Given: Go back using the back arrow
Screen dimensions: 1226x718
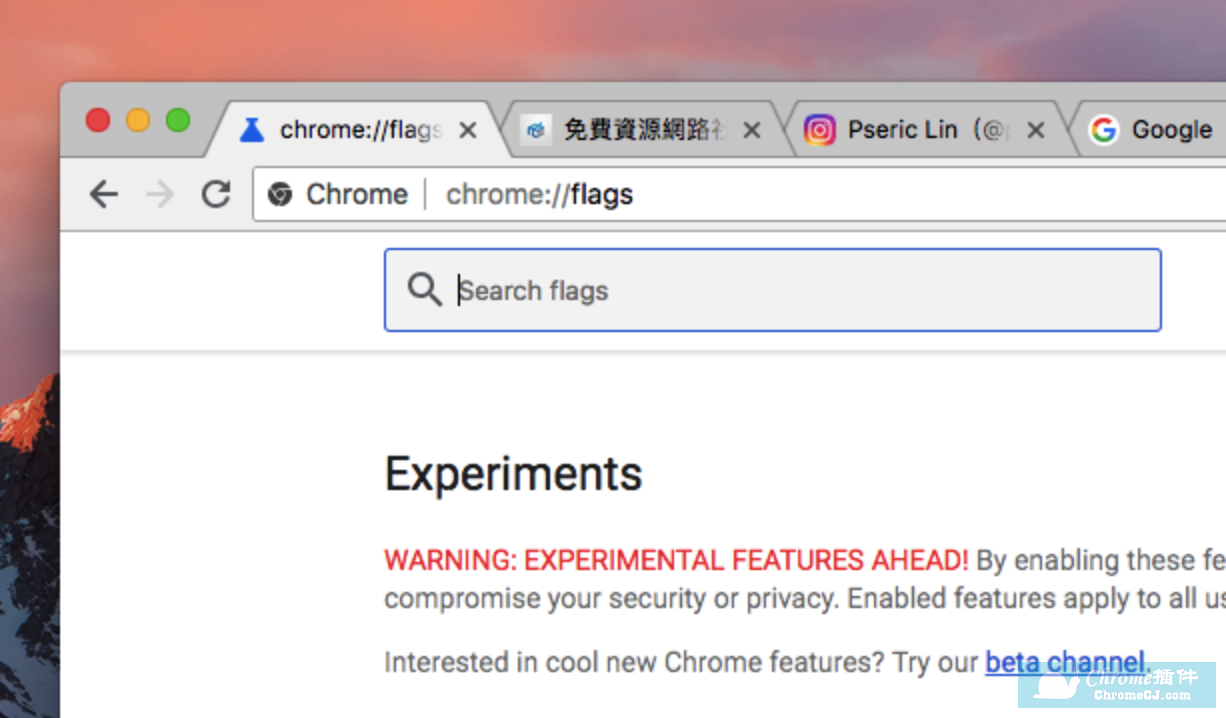Looking at the screenshot, I should click(103, 194).
